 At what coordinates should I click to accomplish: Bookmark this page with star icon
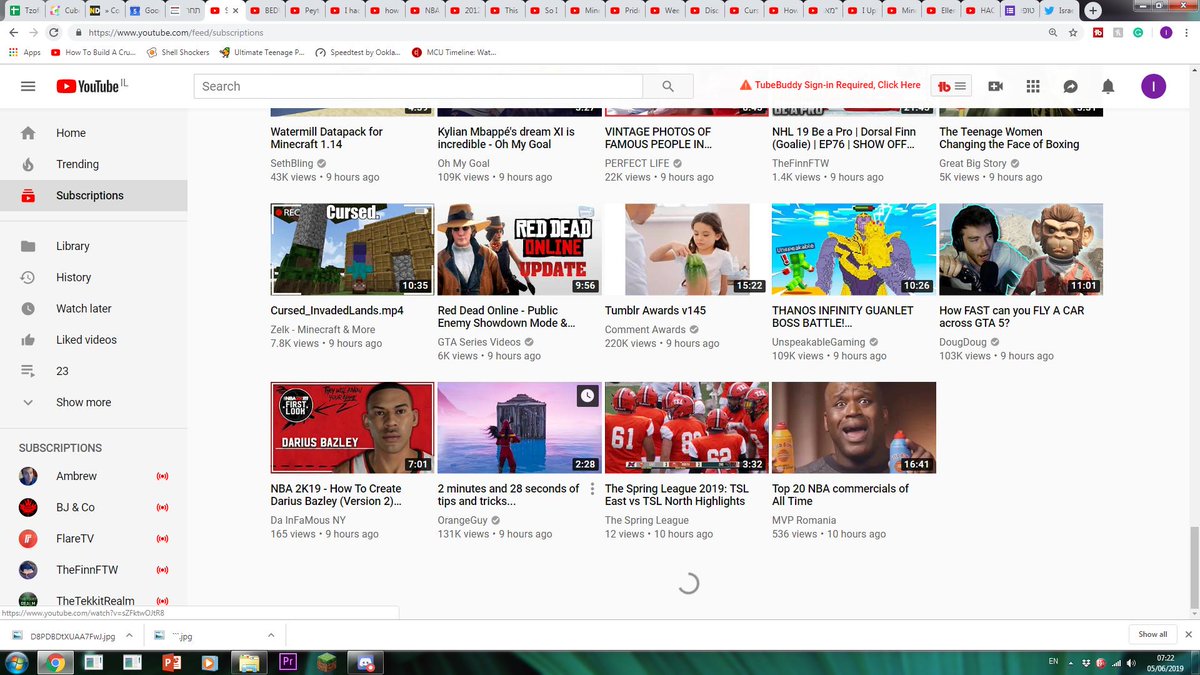point(1073,32)
